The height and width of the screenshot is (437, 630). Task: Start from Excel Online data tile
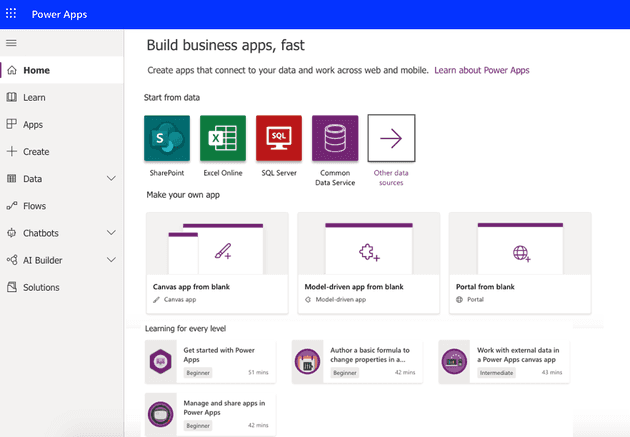click(x=223, y=138)
